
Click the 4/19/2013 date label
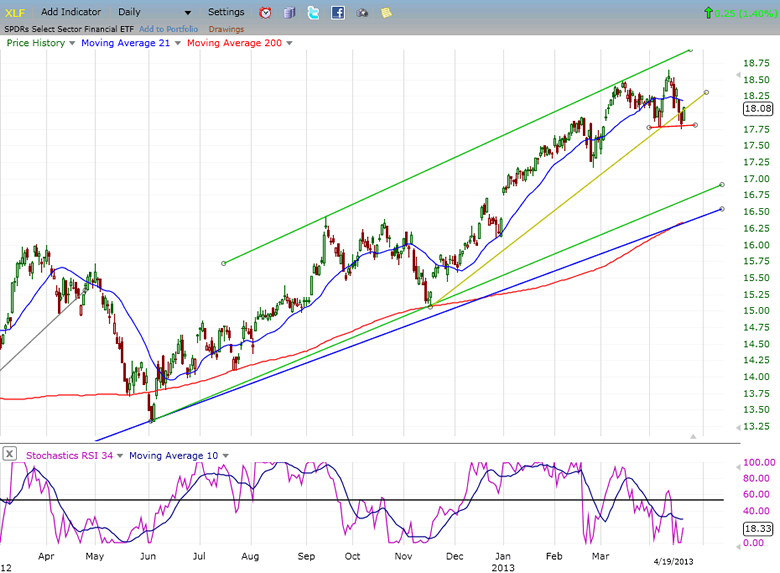(673, 562)
